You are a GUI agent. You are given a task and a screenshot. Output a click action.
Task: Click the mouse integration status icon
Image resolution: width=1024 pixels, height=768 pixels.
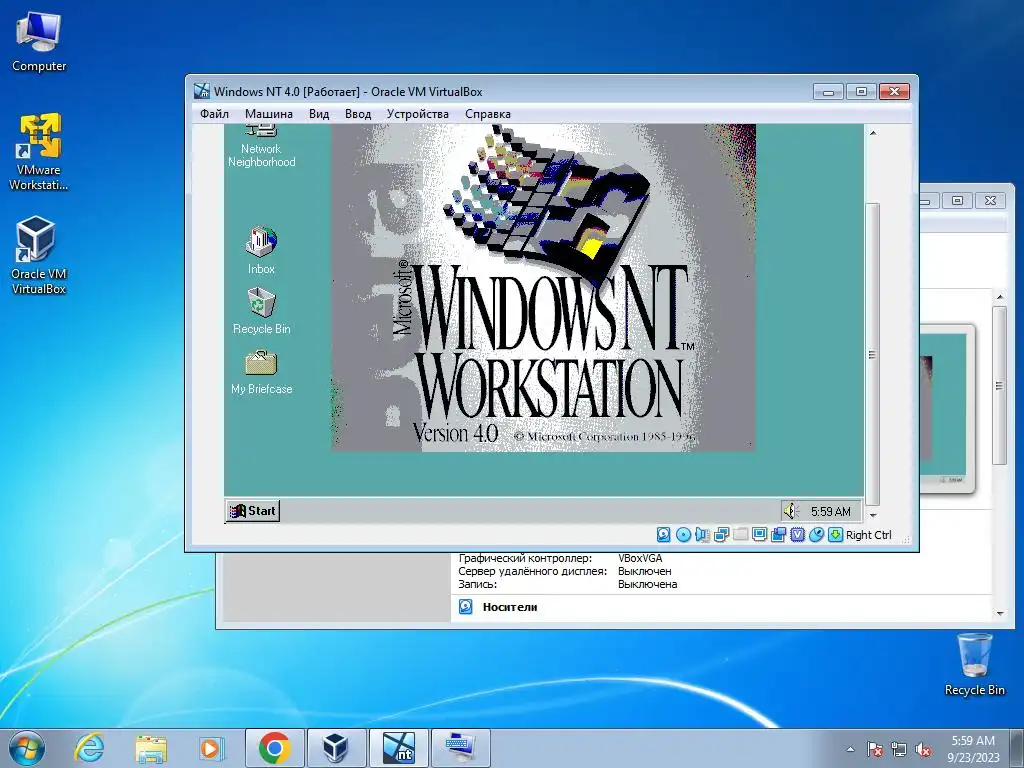pos(816,535)
